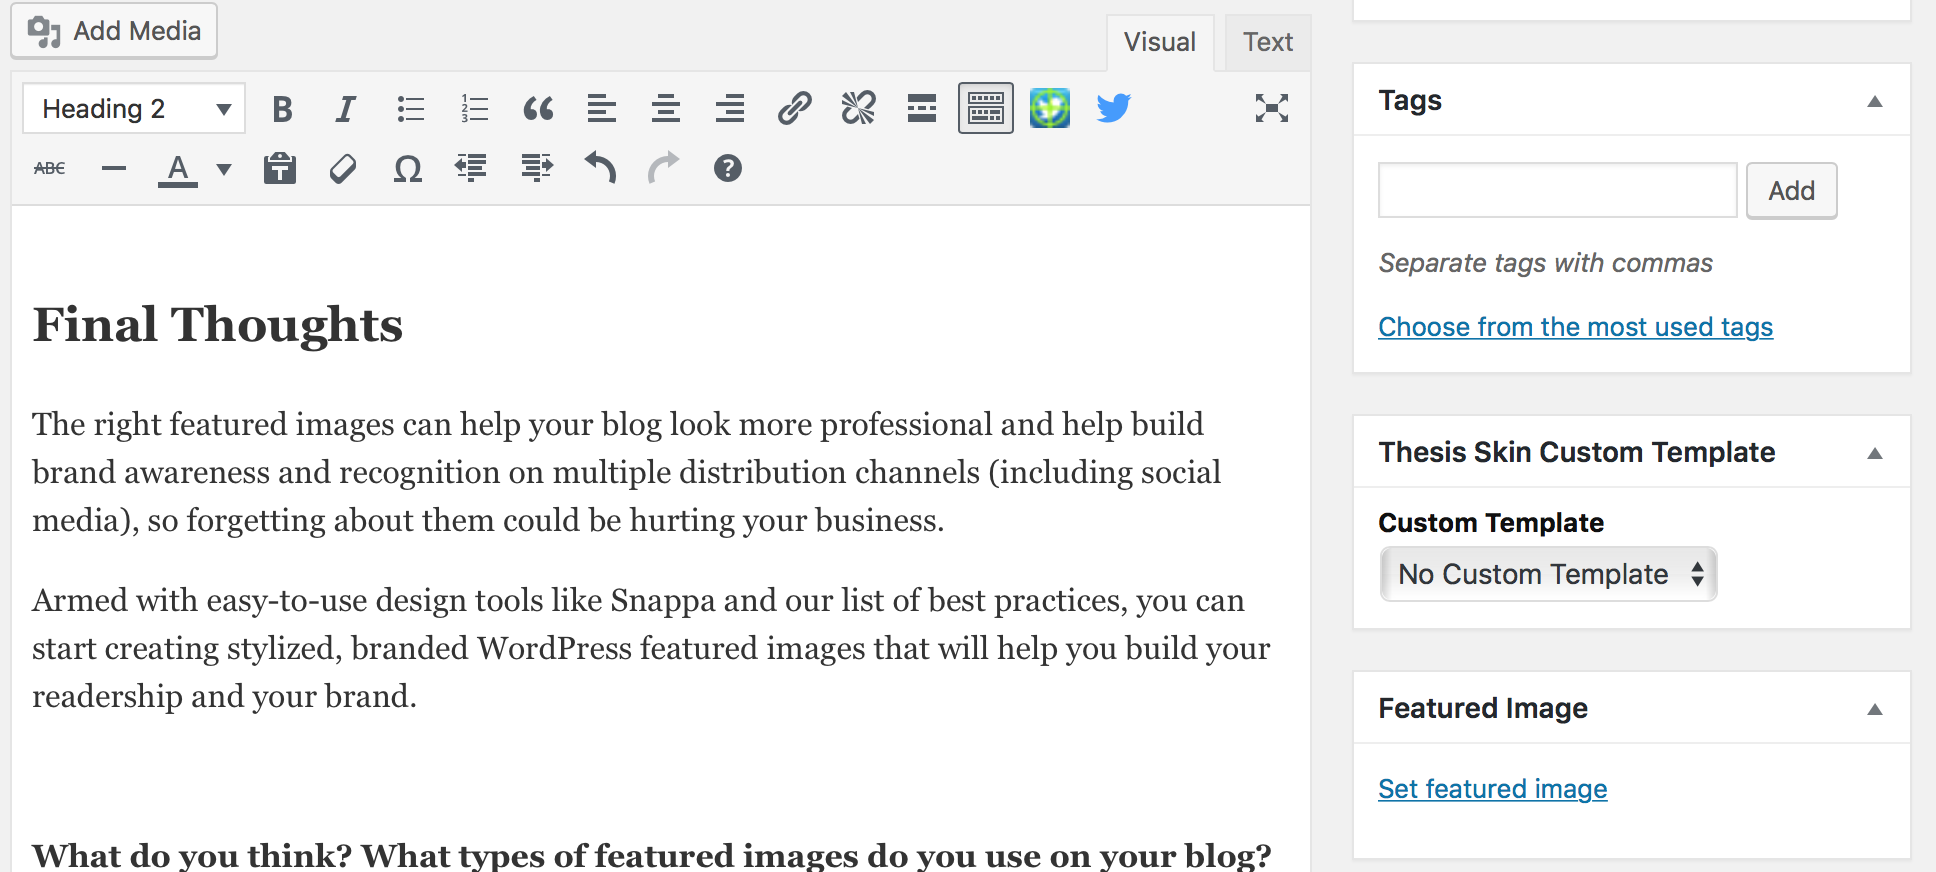Toggle paste as text mode
Screen dimensions: 1936x872
(280, 168)
